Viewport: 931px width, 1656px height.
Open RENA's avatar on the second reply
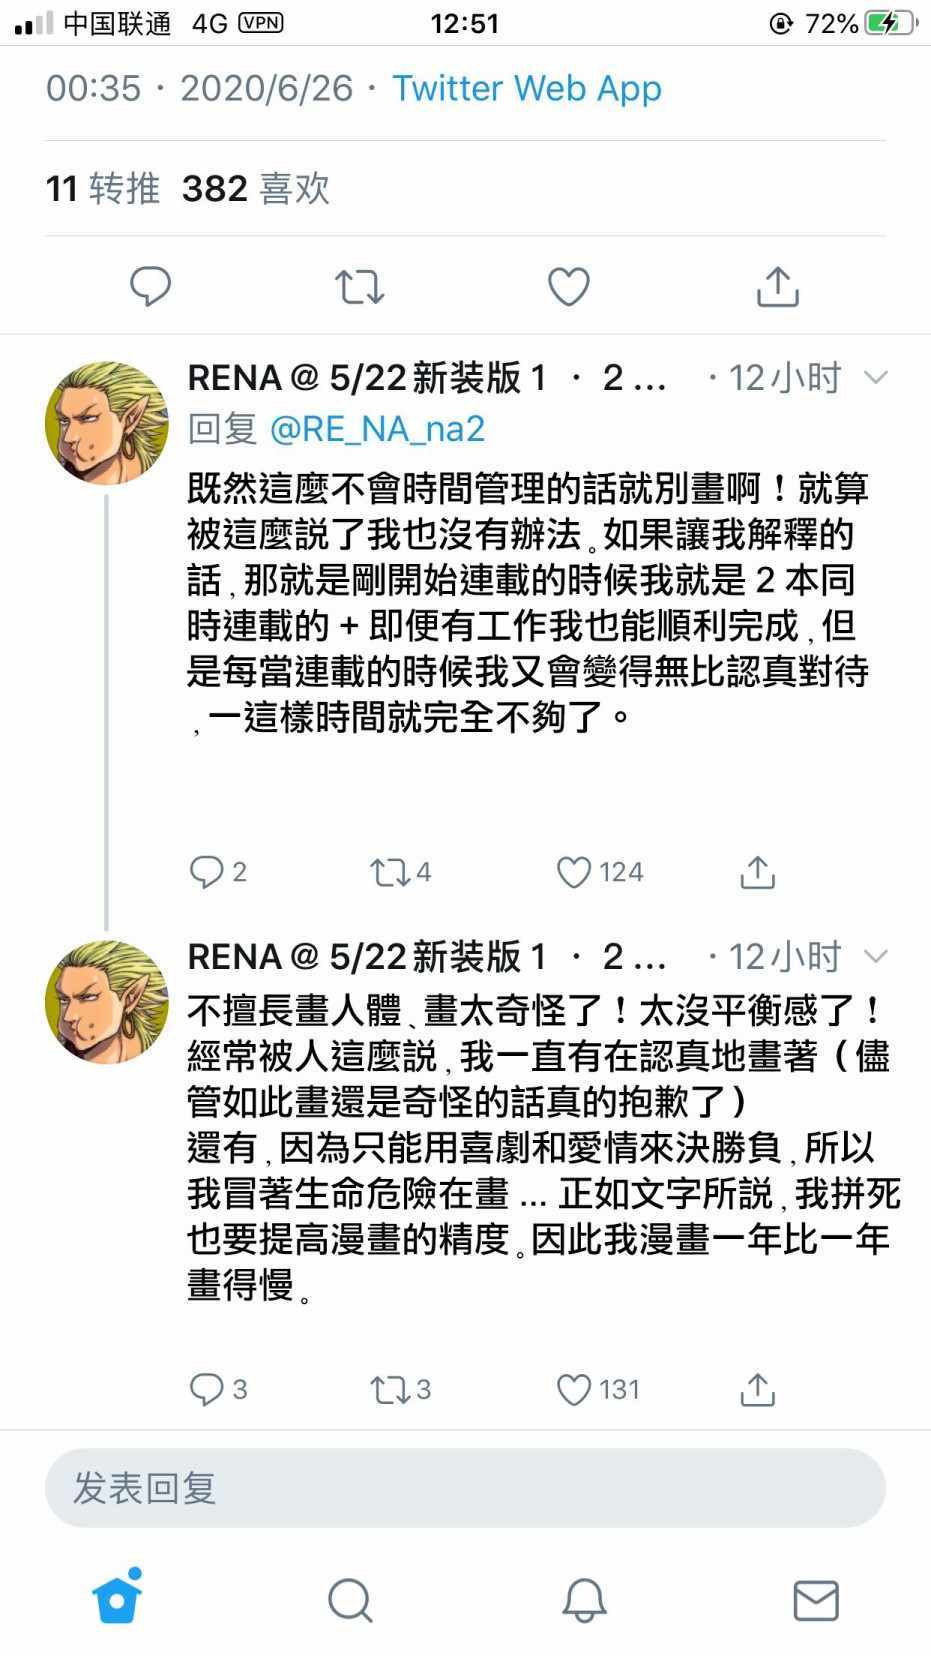click(106, 1002)
